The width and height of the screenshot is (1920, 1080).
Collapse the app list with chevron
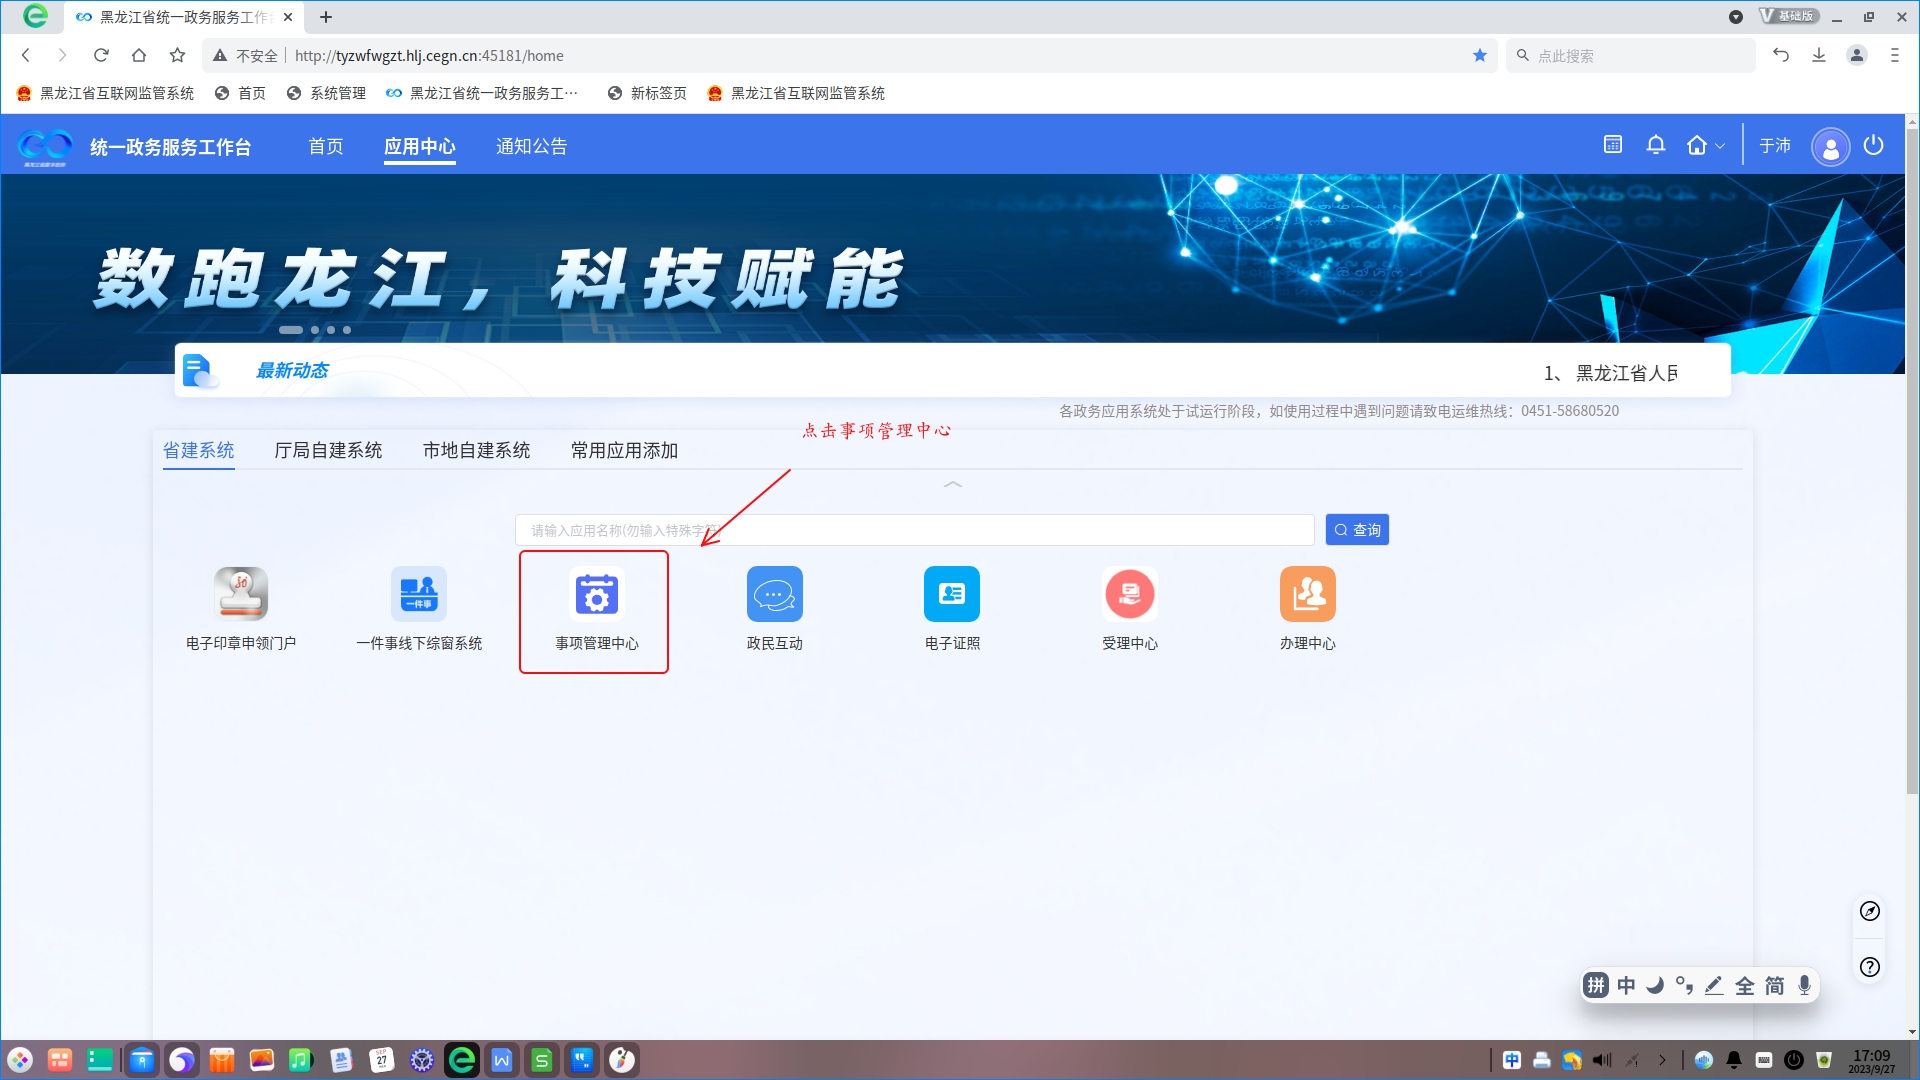click(x=952, y=485)
